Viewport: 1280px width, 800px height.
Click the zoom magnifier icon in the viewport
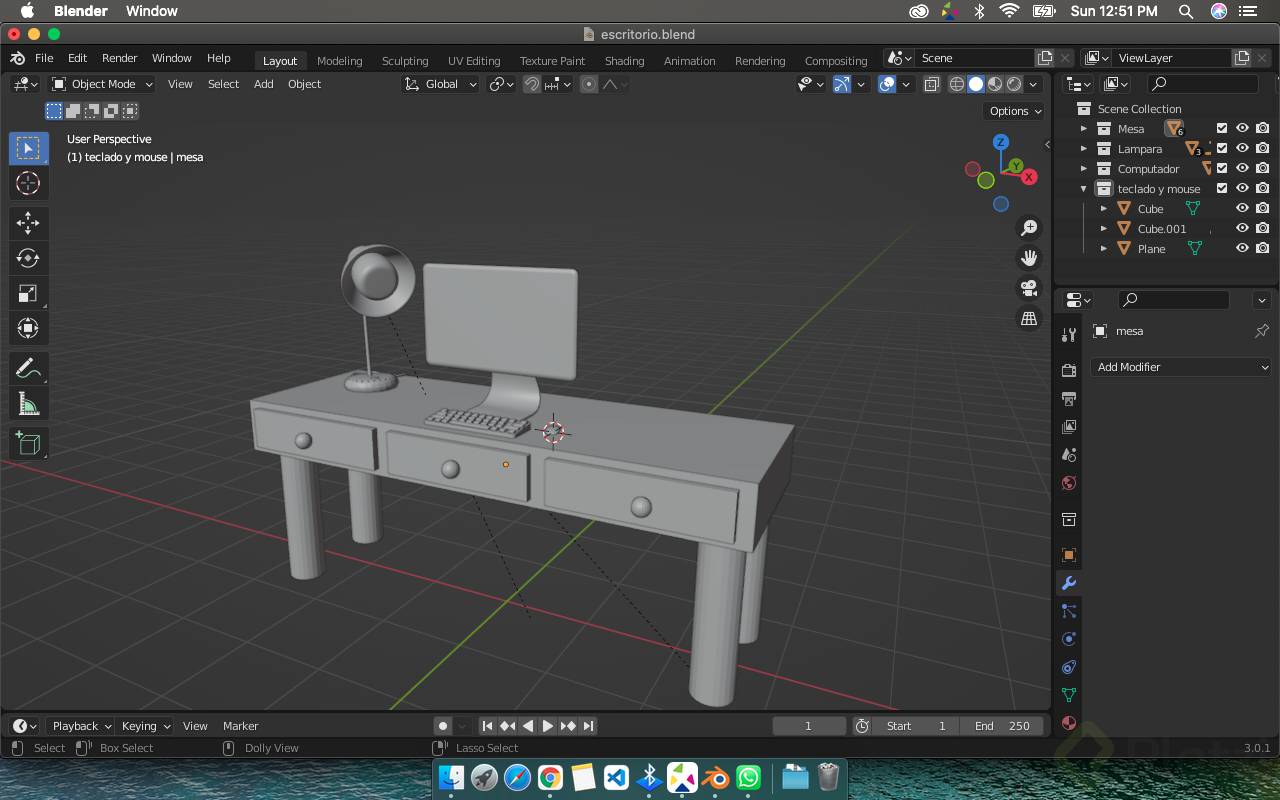click(1029, 227)
